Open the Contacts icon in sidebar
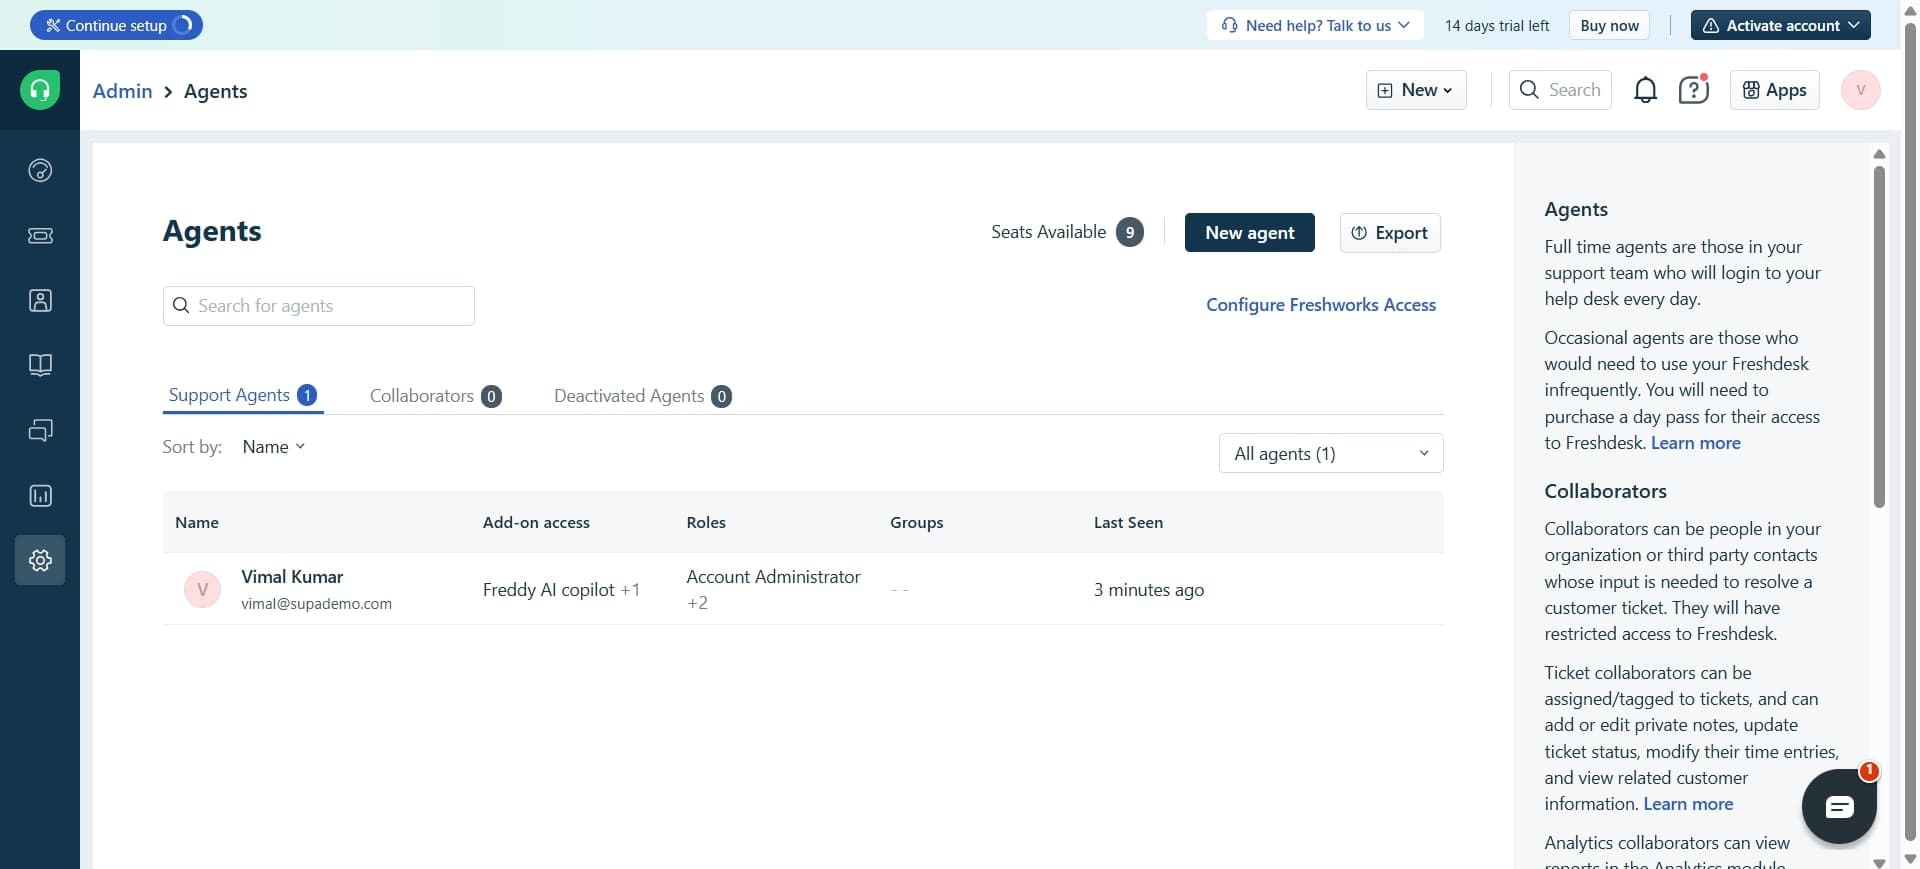 point(40,300)
